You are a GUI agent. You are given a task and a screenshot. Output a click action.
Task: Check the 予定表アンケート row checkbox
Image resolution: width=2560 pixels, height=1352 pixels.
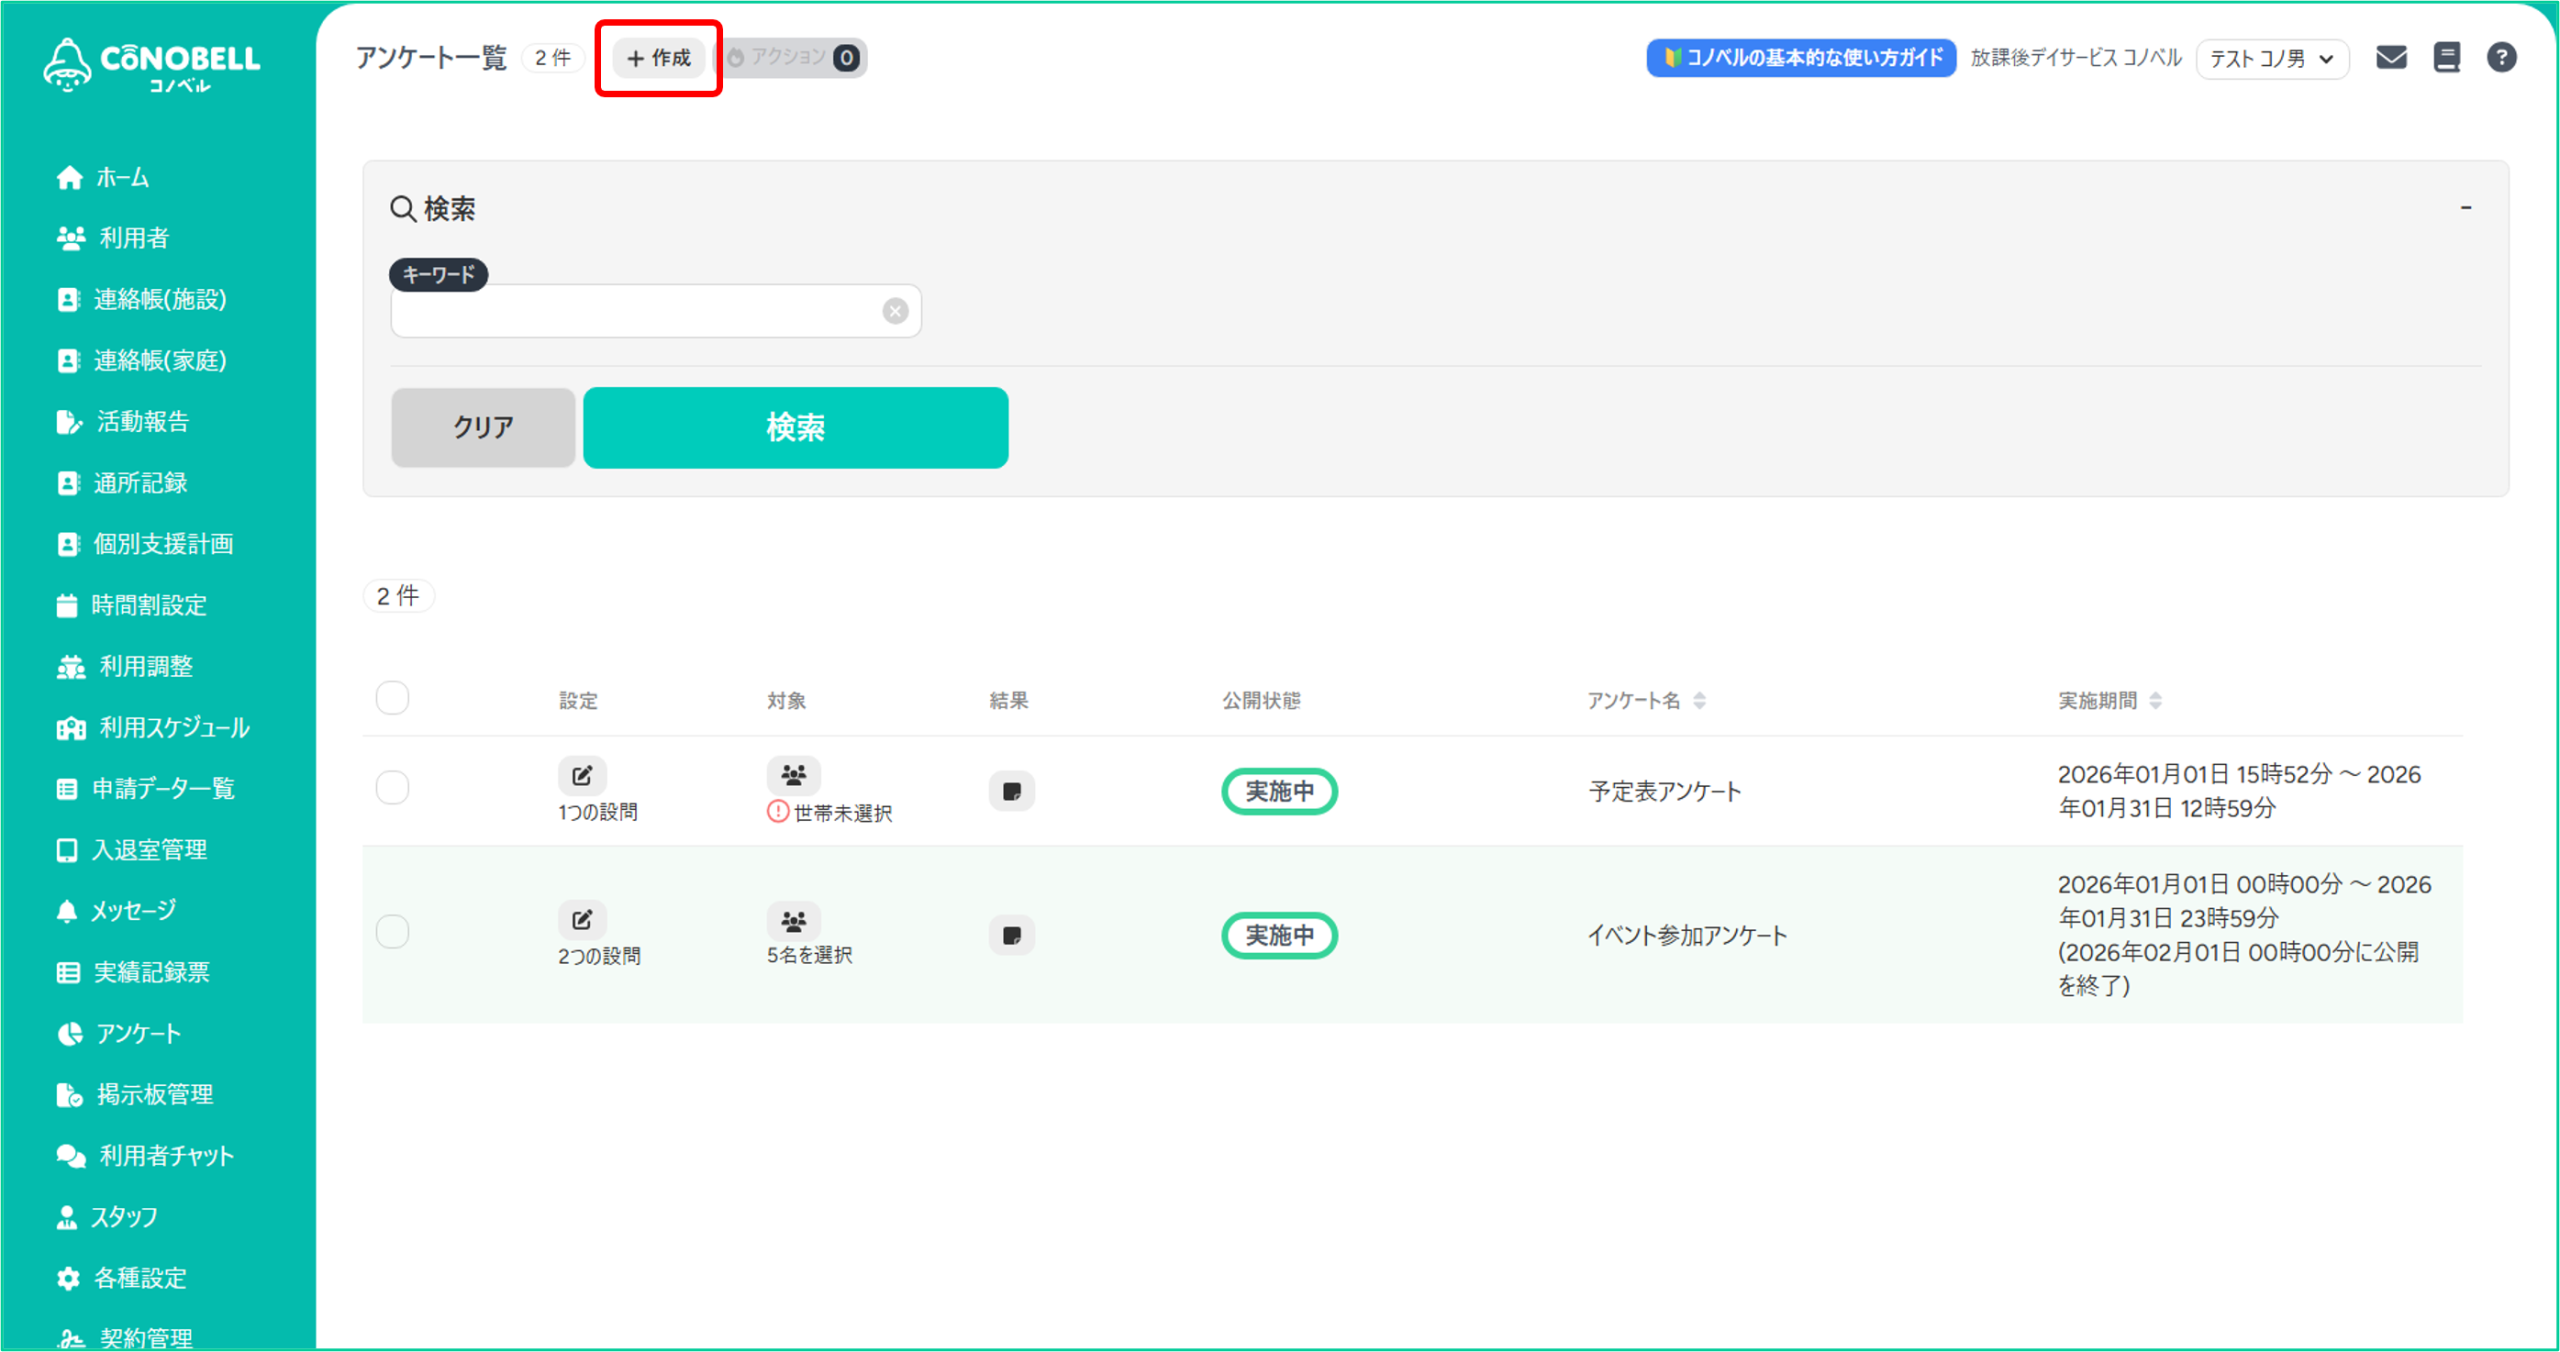[x=392, y=788]
